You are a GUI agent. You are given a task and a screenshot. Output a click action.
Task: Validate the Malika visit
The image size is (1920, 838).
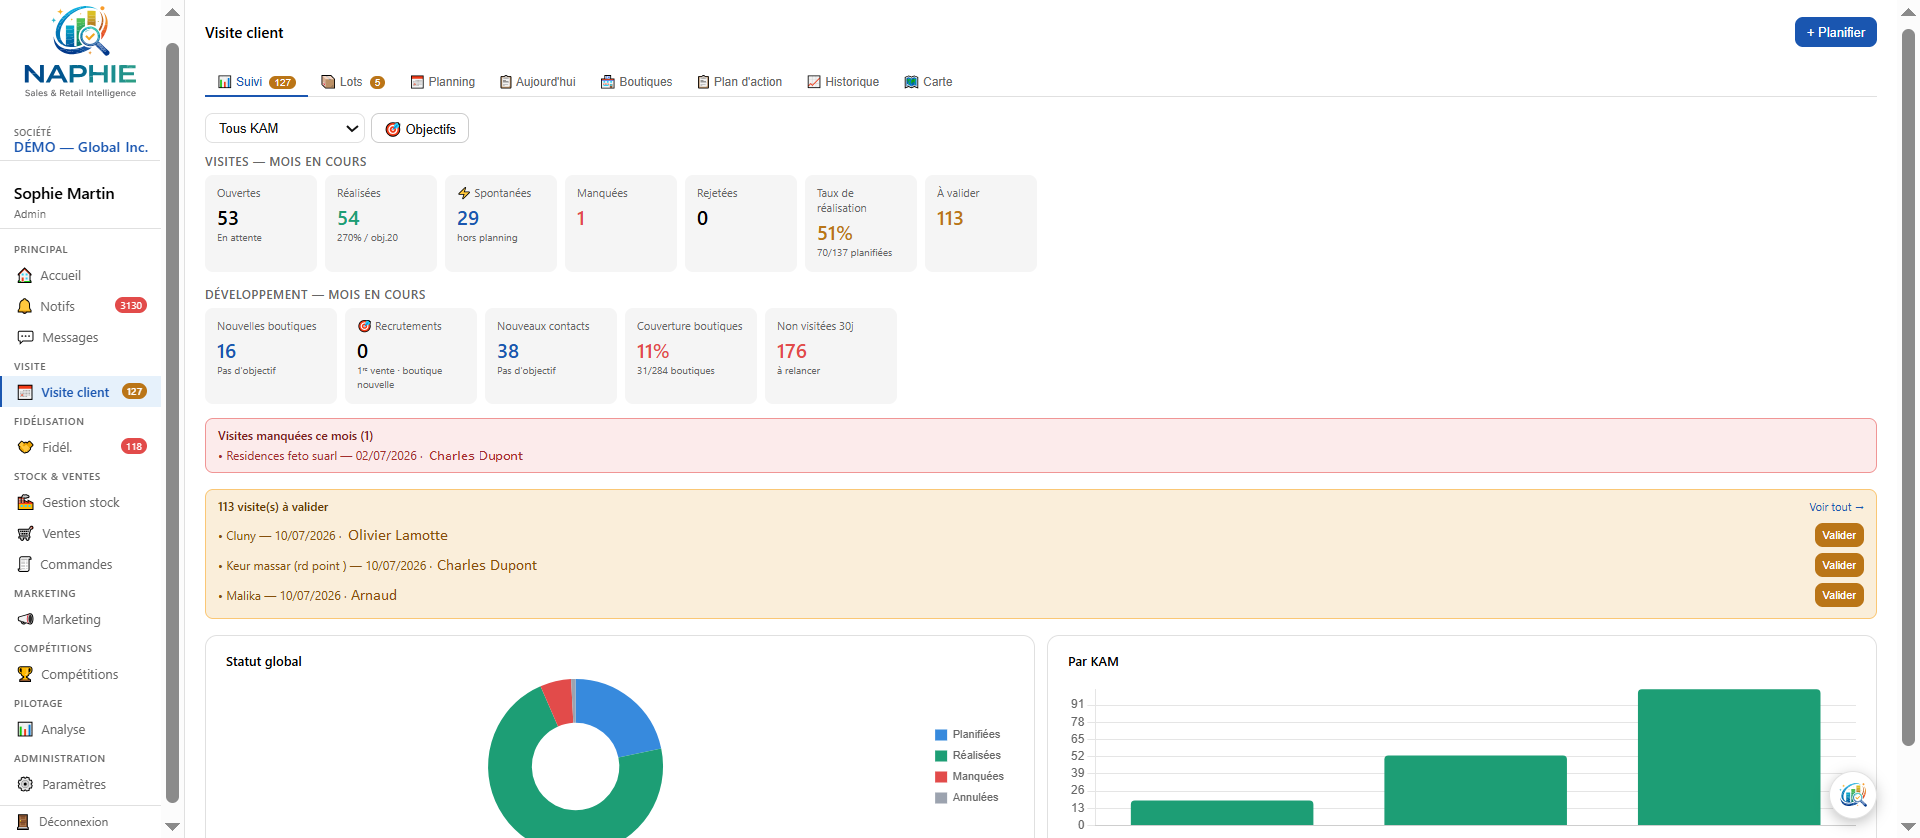1839,595
